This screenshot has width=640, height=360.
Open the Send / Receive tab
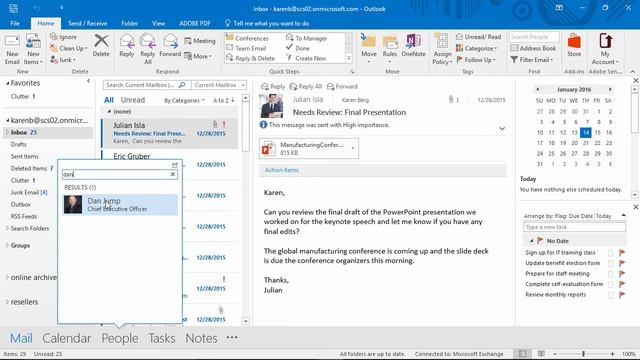coord(87,23)
